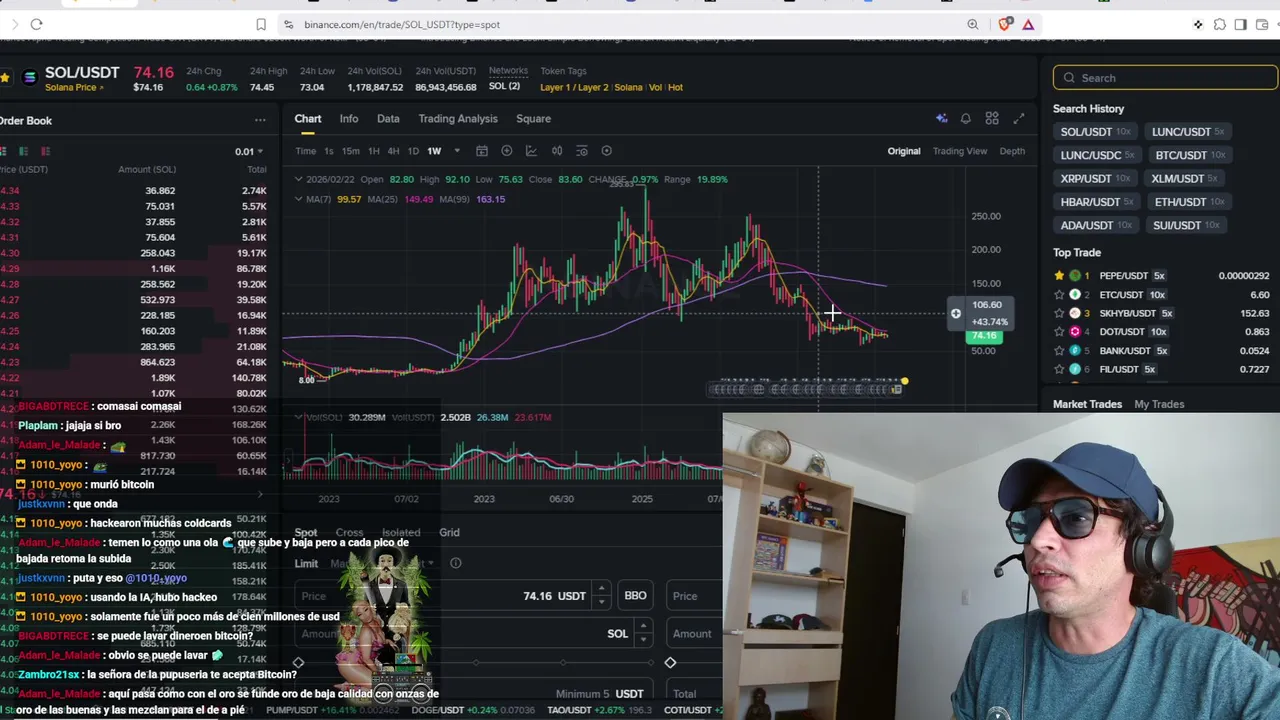1280x720 pixels.
Task: Open the candlestick chart style icon
Action: click(557, 151)
